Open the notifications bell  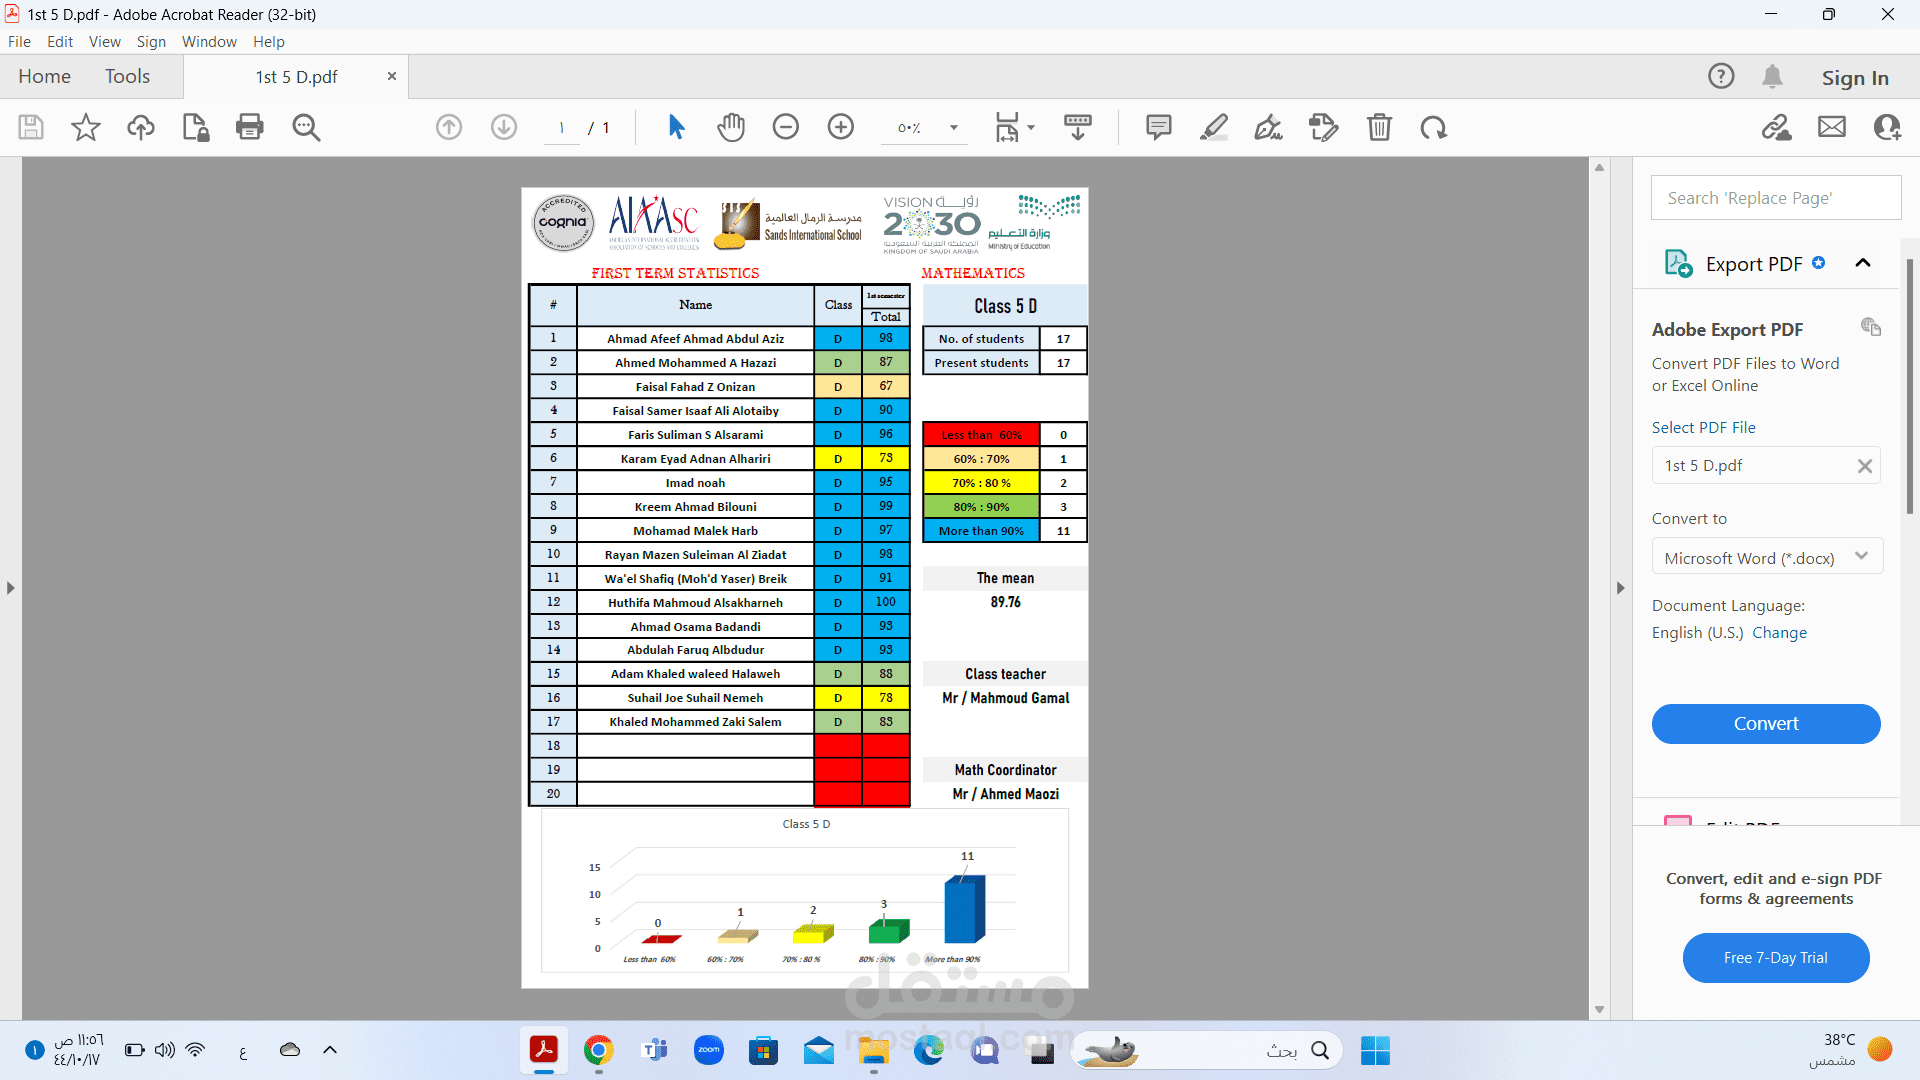point(1772,76)
